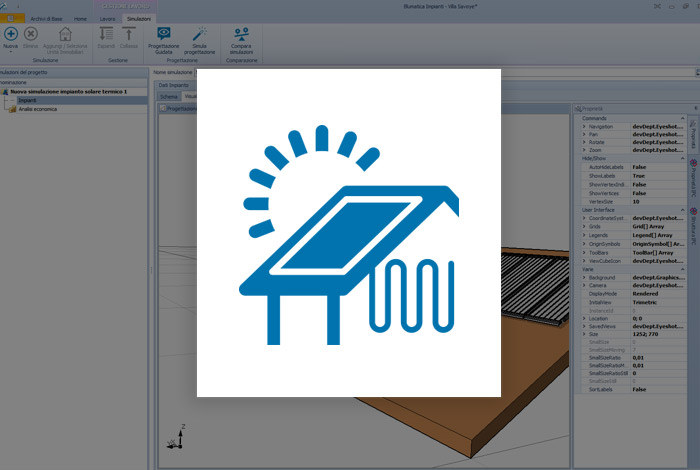This screenshot has width=700, height=470.
Task: Click the Collassa tree icon
Action: 129,34
